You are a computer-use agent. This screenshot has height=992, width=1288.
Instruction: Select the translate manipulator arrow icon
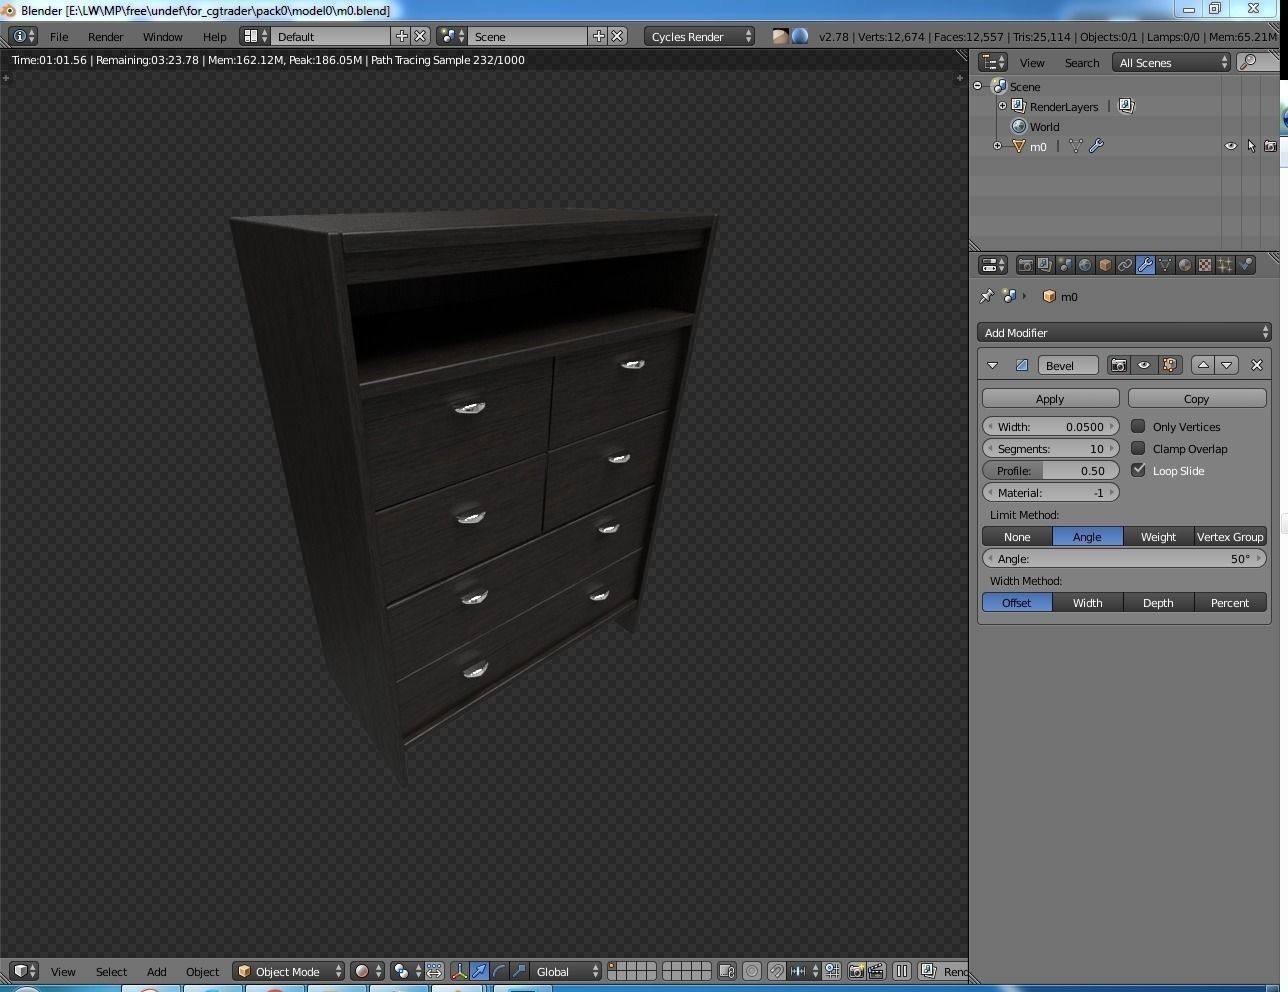click(x=479, y=971)
